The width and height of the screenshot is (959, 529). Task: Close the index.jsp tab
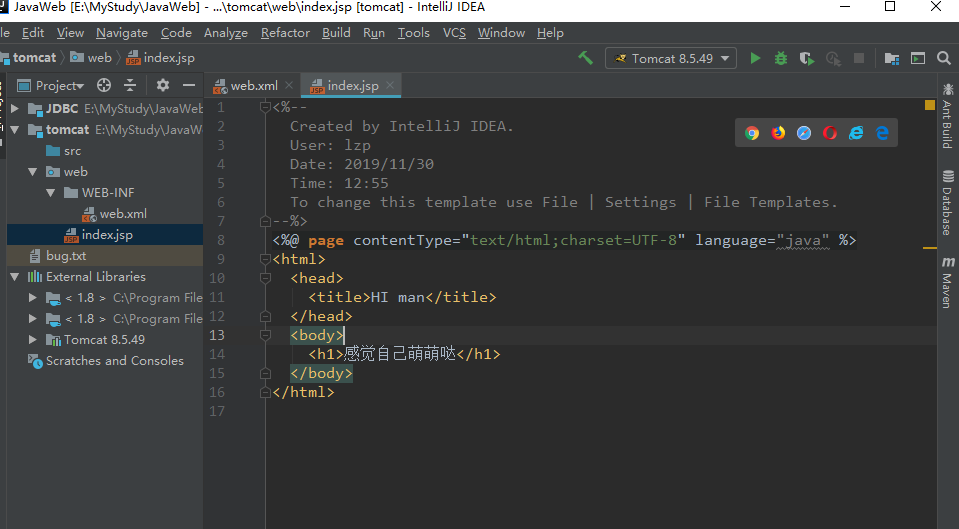tap(390, 86)
